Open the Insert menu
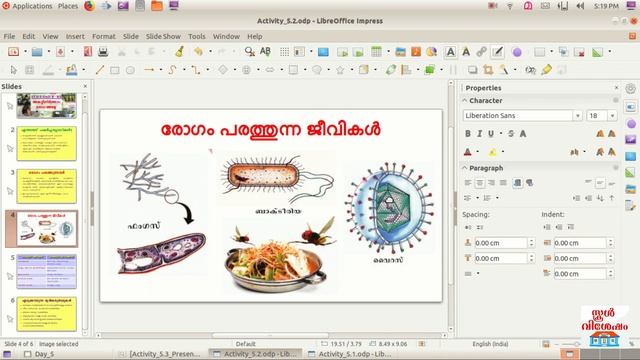This screenshot has width=640, height=360. (75, 36)
